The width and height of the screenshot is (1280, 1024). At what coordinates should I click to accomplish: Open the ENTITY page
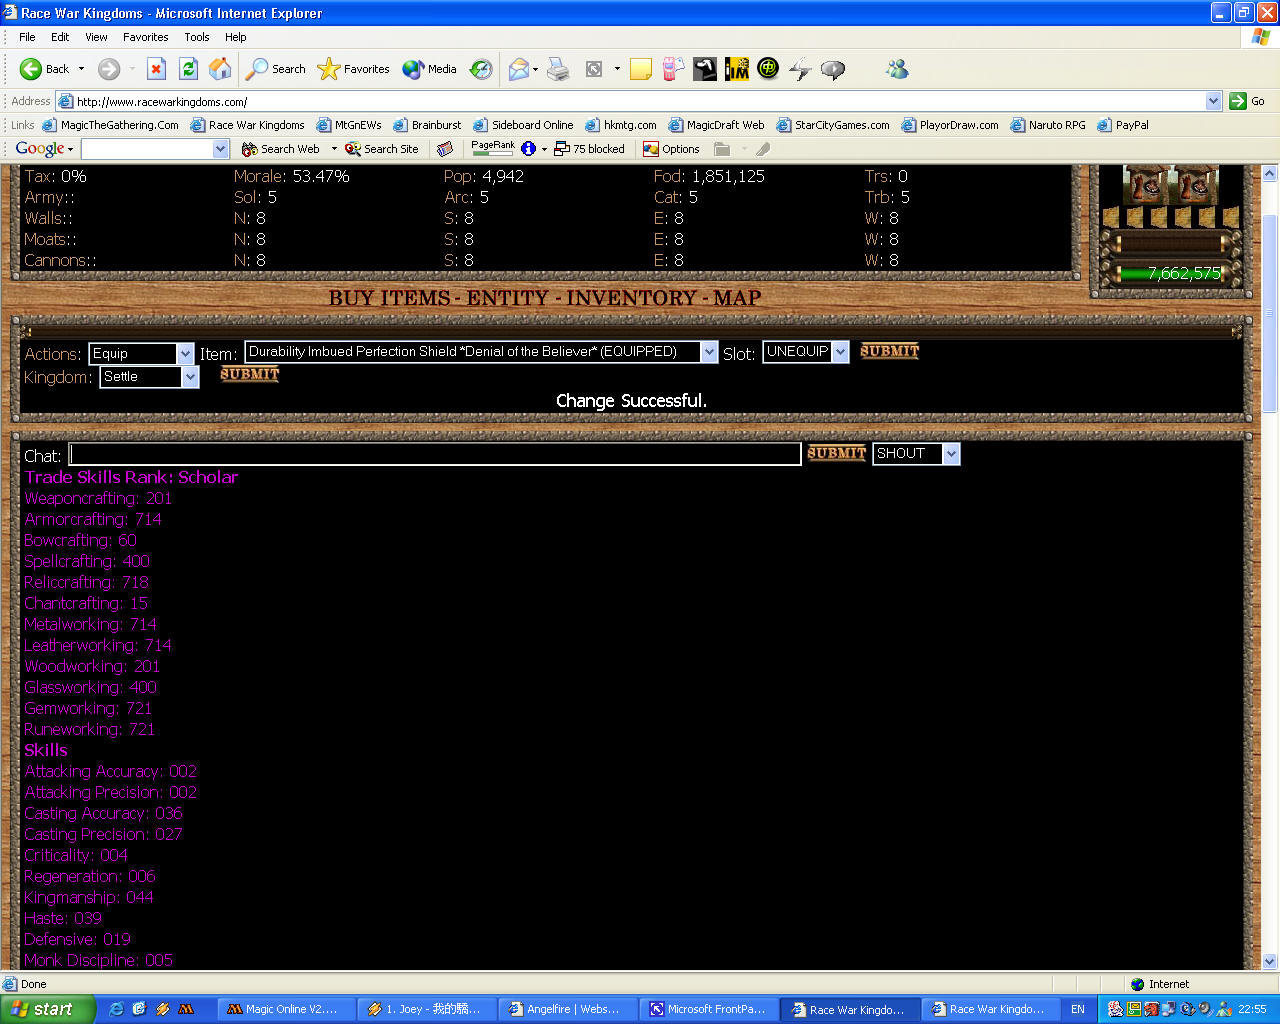pos(507,298)
